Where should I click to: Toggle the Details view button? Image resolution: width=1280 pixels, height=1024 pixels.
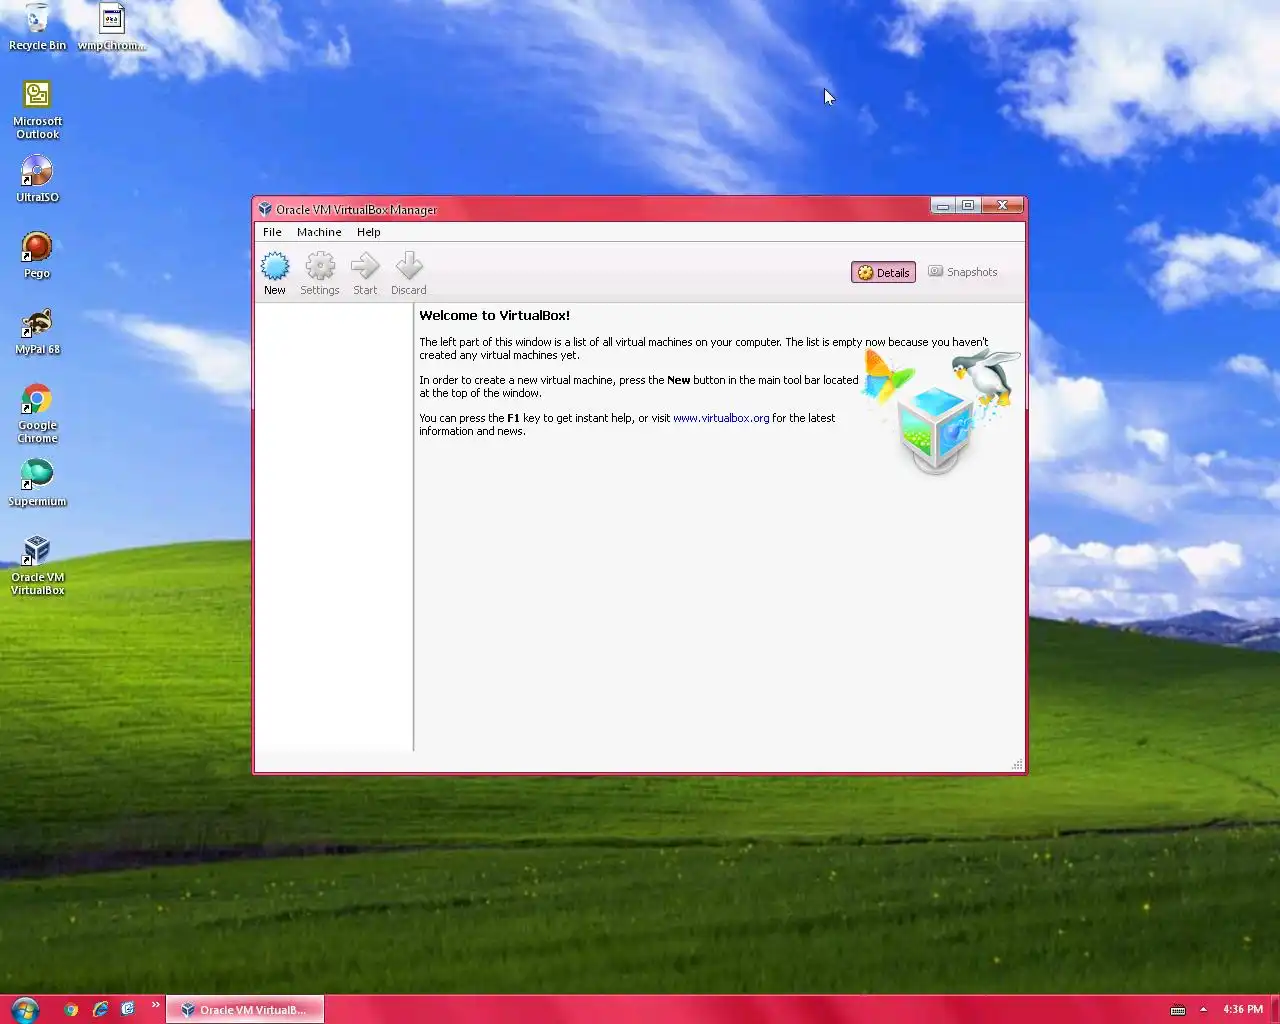(883, 272)
